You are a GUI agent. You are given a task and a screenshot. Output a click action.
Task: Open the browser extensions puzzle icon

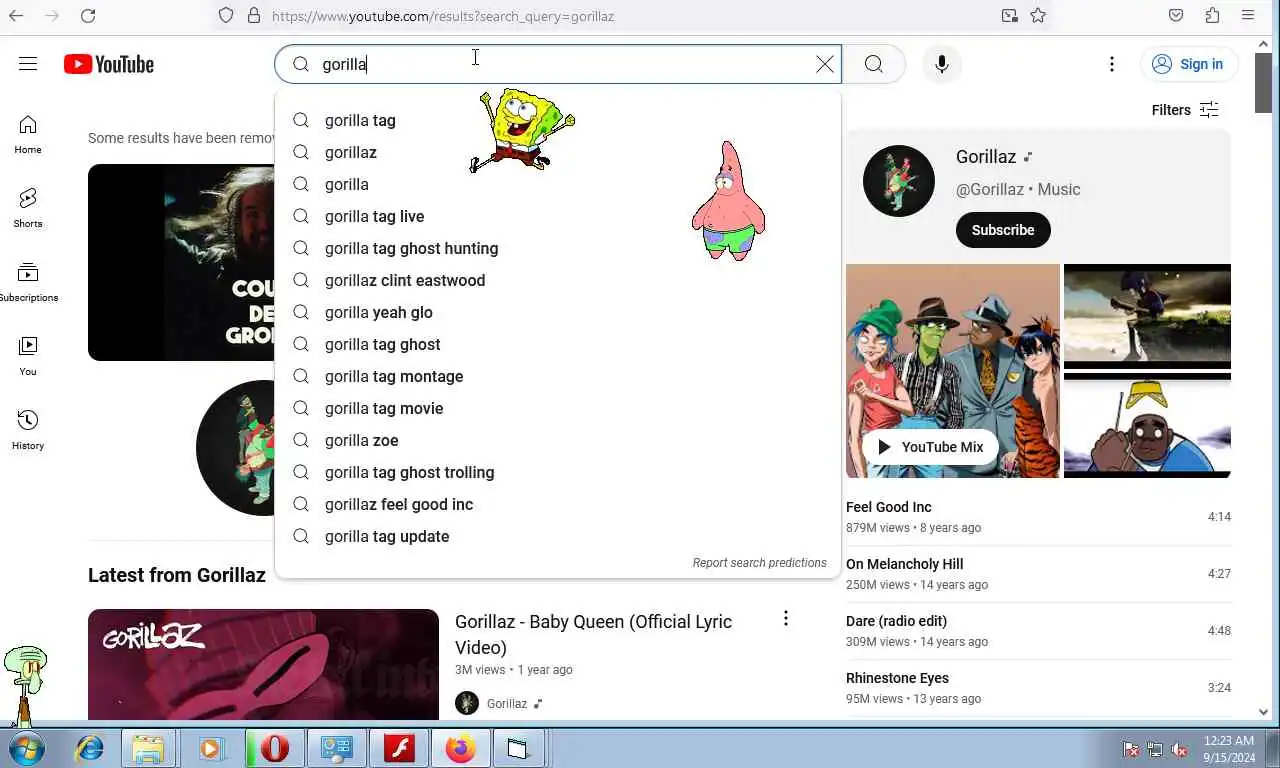[x=1212, y=16]
